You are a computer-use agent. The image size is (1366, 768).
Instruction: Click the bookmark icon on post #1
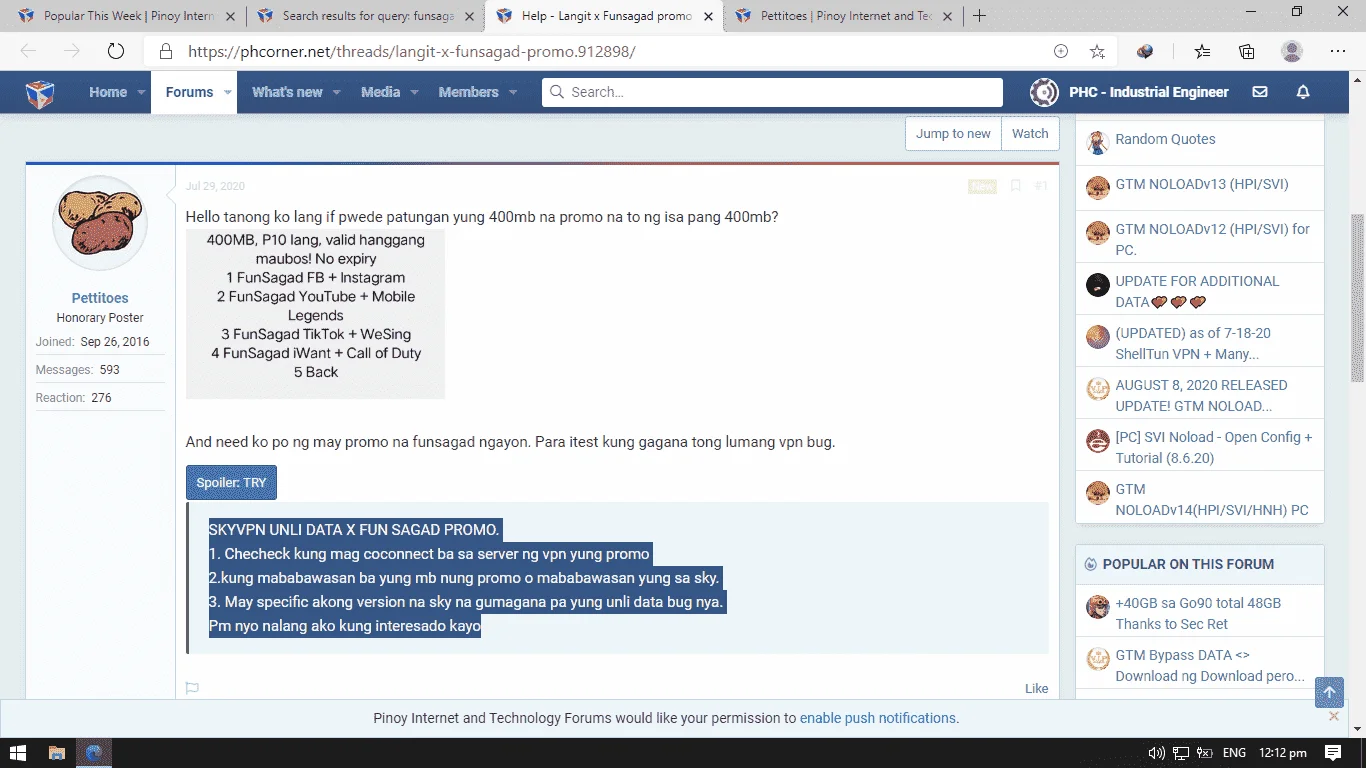(1015, 186)
